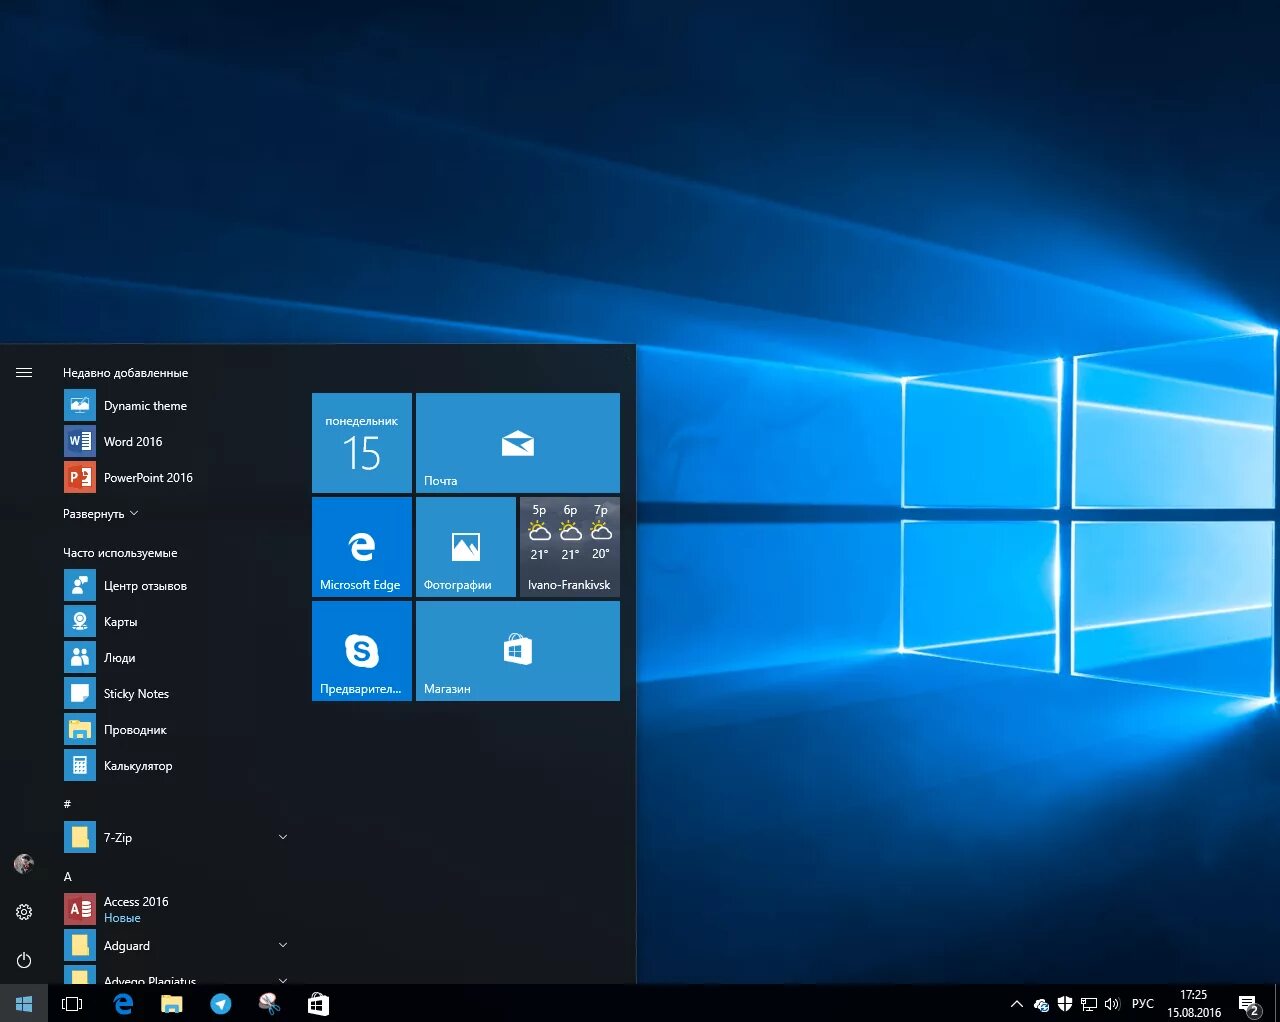Image resolution: width=1280 pixels, height=1022 pixels.
Task: Open the calendar tile showing 15
Action: (x=362, y=443)
